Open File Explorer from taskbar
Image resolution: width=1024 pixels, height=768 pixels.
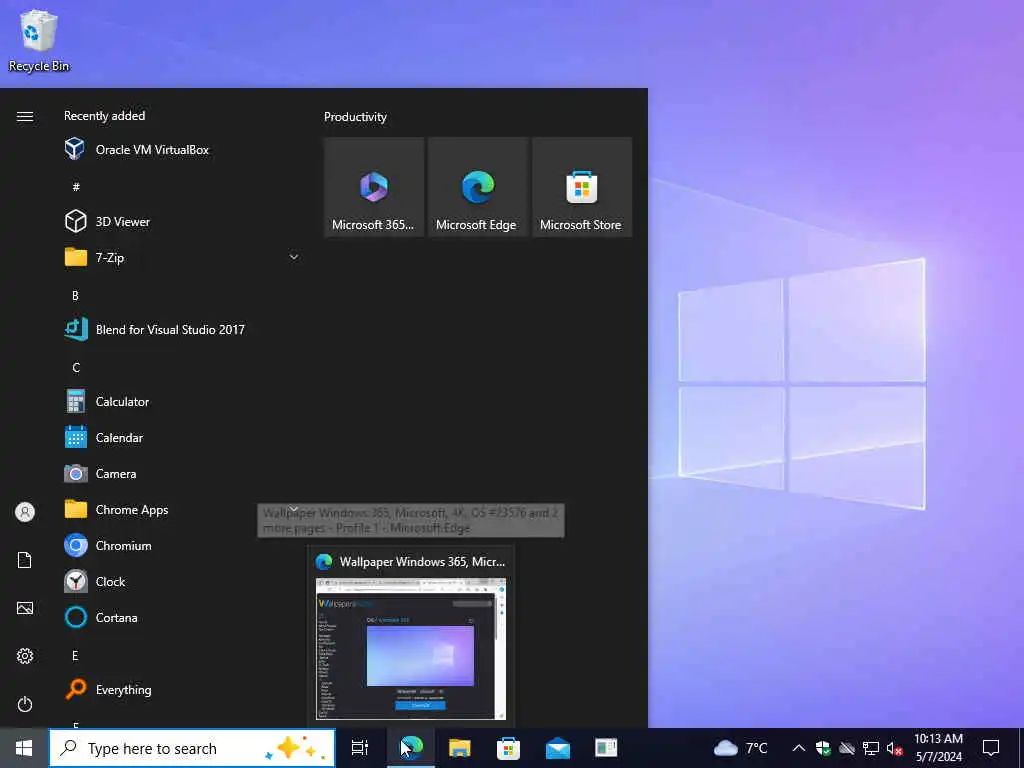(460, 748)
